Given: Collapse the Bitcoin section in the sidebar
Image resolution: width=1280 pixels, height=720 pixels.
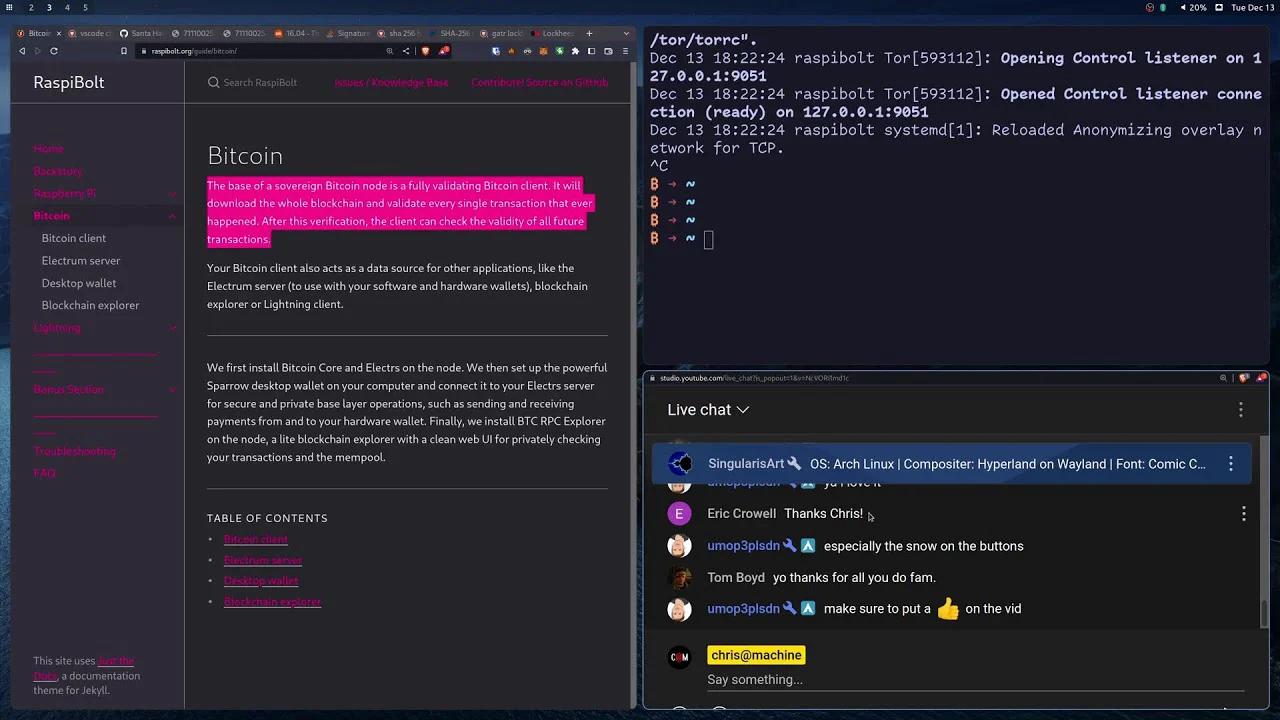Looking at the screenshot, I should tap(172, 216).
